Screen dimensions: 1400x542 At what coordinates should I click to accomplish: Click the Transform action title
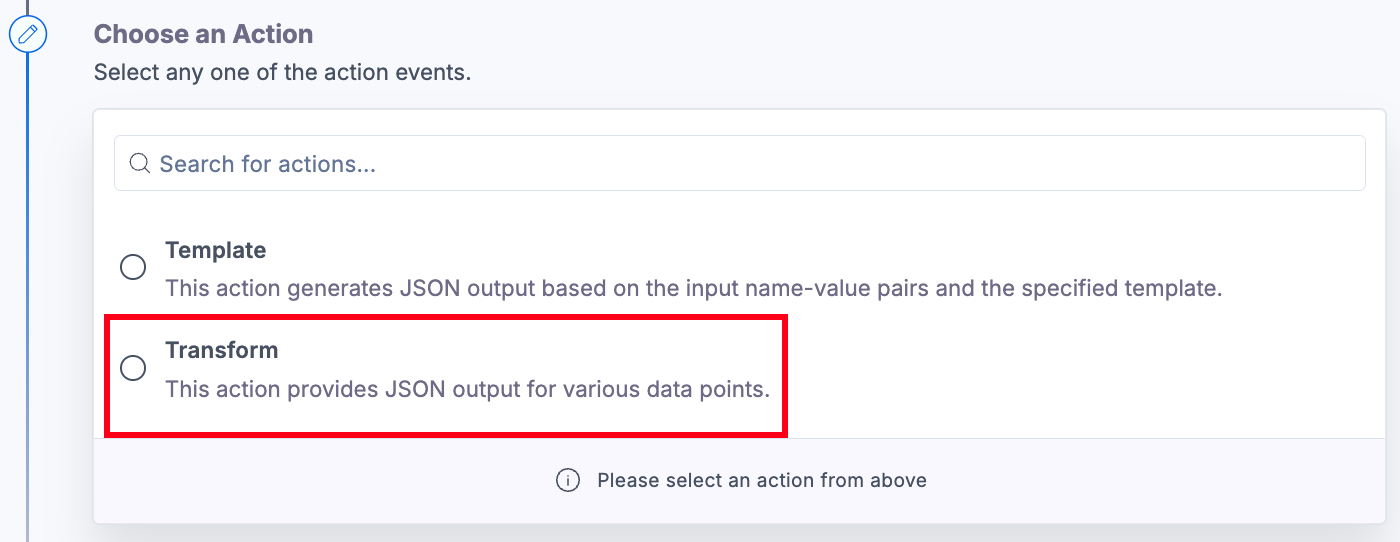[221, 351]
